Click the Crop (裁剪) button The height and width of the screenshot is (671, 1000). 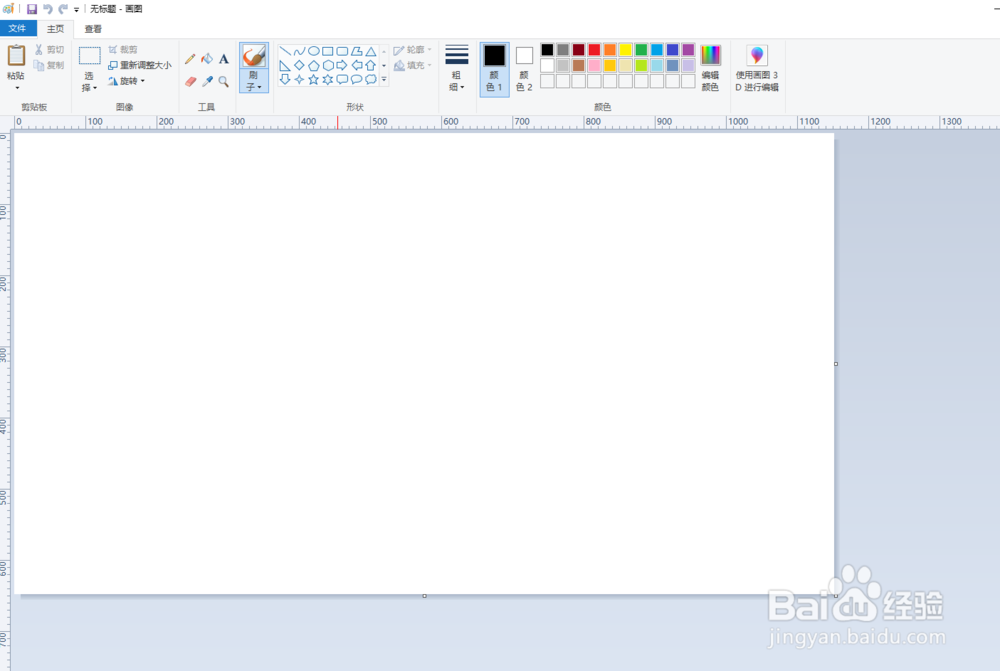(123, 49)
